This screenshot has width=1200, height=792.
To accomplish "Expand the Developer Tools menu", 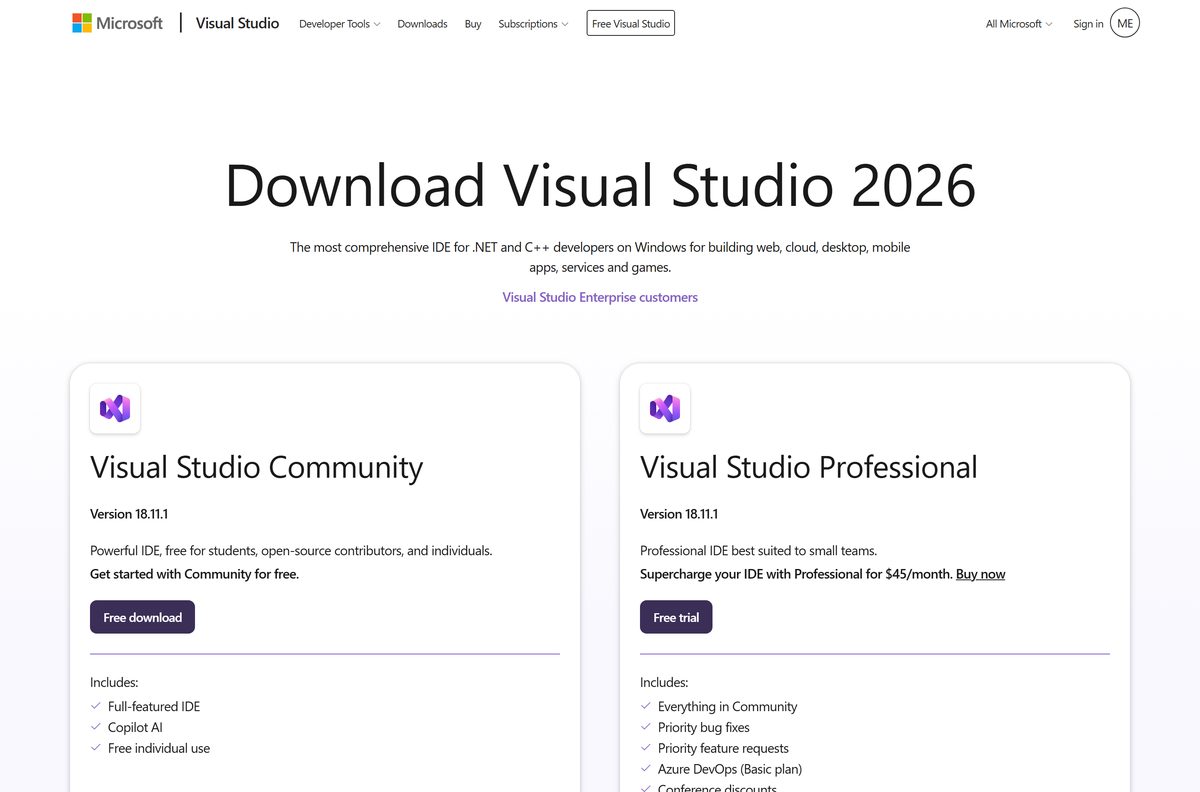I will point(339,24).
